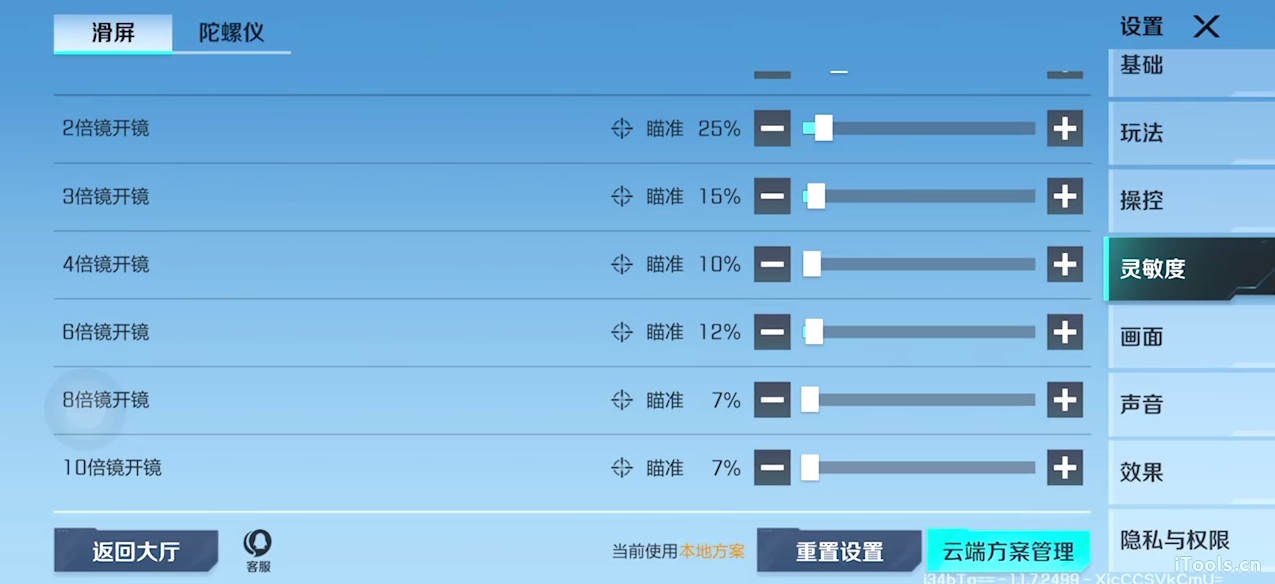The width and height of the screenshot is (1275, 584).
Task: Click the 返回大厅 button
Action: 136,551
